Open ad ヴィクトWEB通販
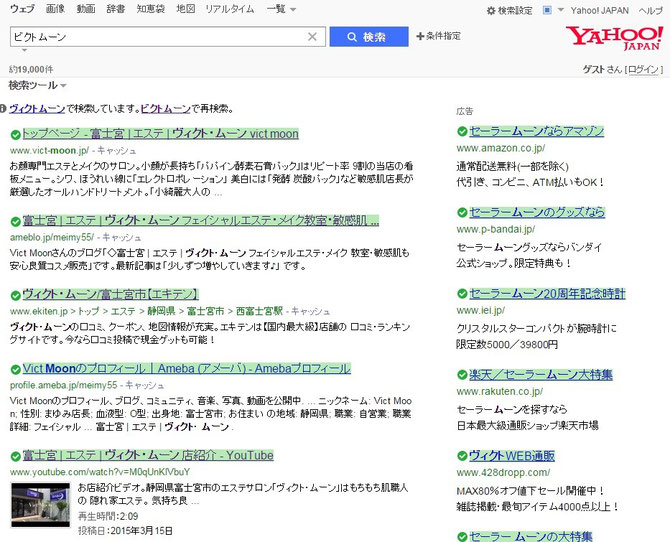The image size is (670, 542). pyautogui.click(x=512, y=456)
